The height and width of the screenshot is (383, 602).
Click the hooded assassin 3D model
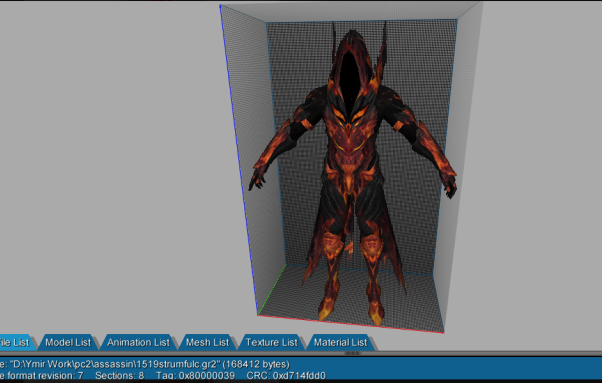[352, 173]
